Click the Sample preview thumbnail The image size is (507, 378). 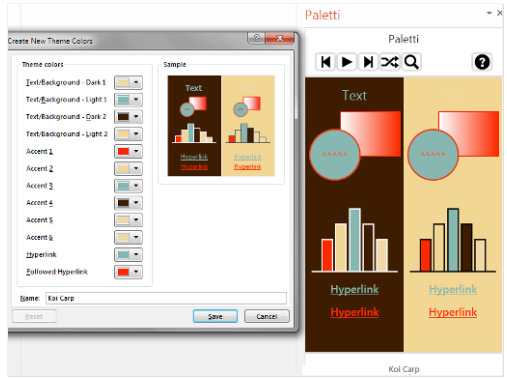(x=221, y=126)
